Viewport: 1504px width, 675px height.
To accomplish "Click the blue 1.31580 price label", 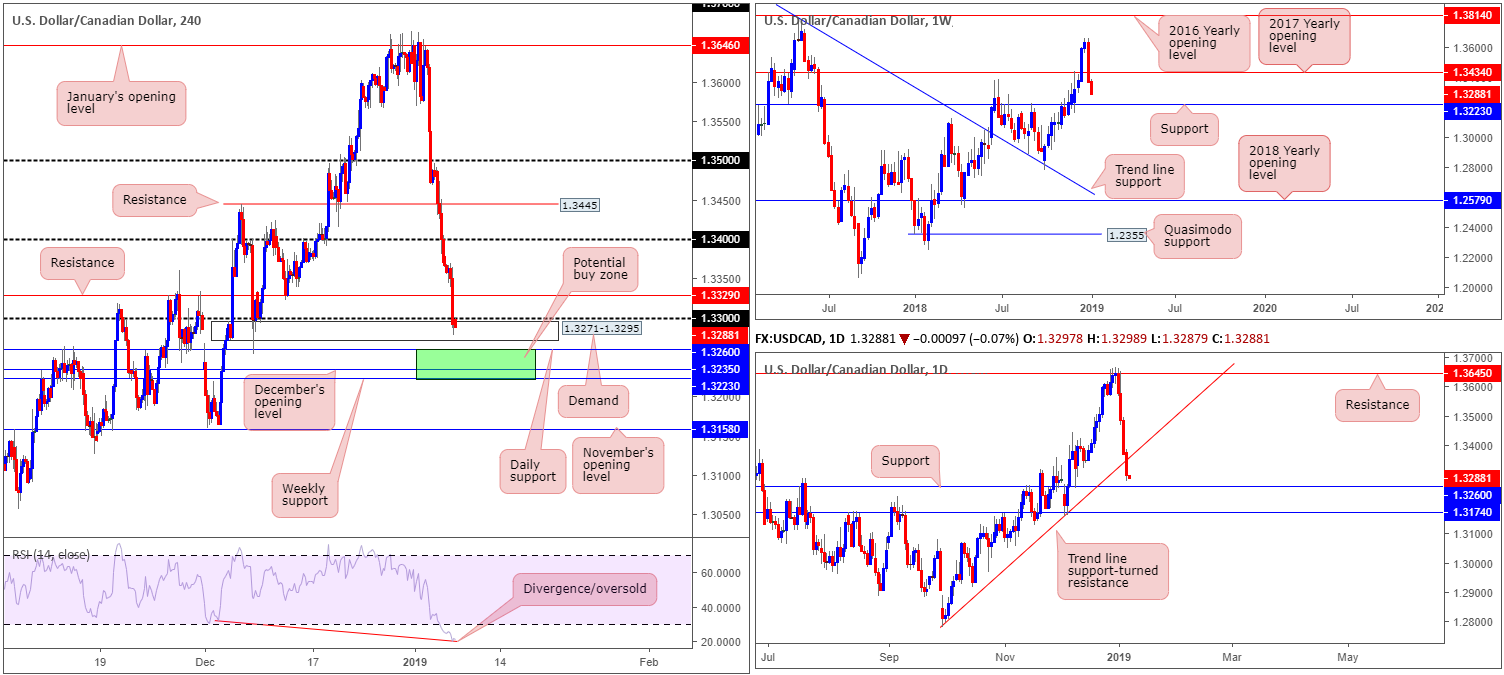I will [718, 430].
